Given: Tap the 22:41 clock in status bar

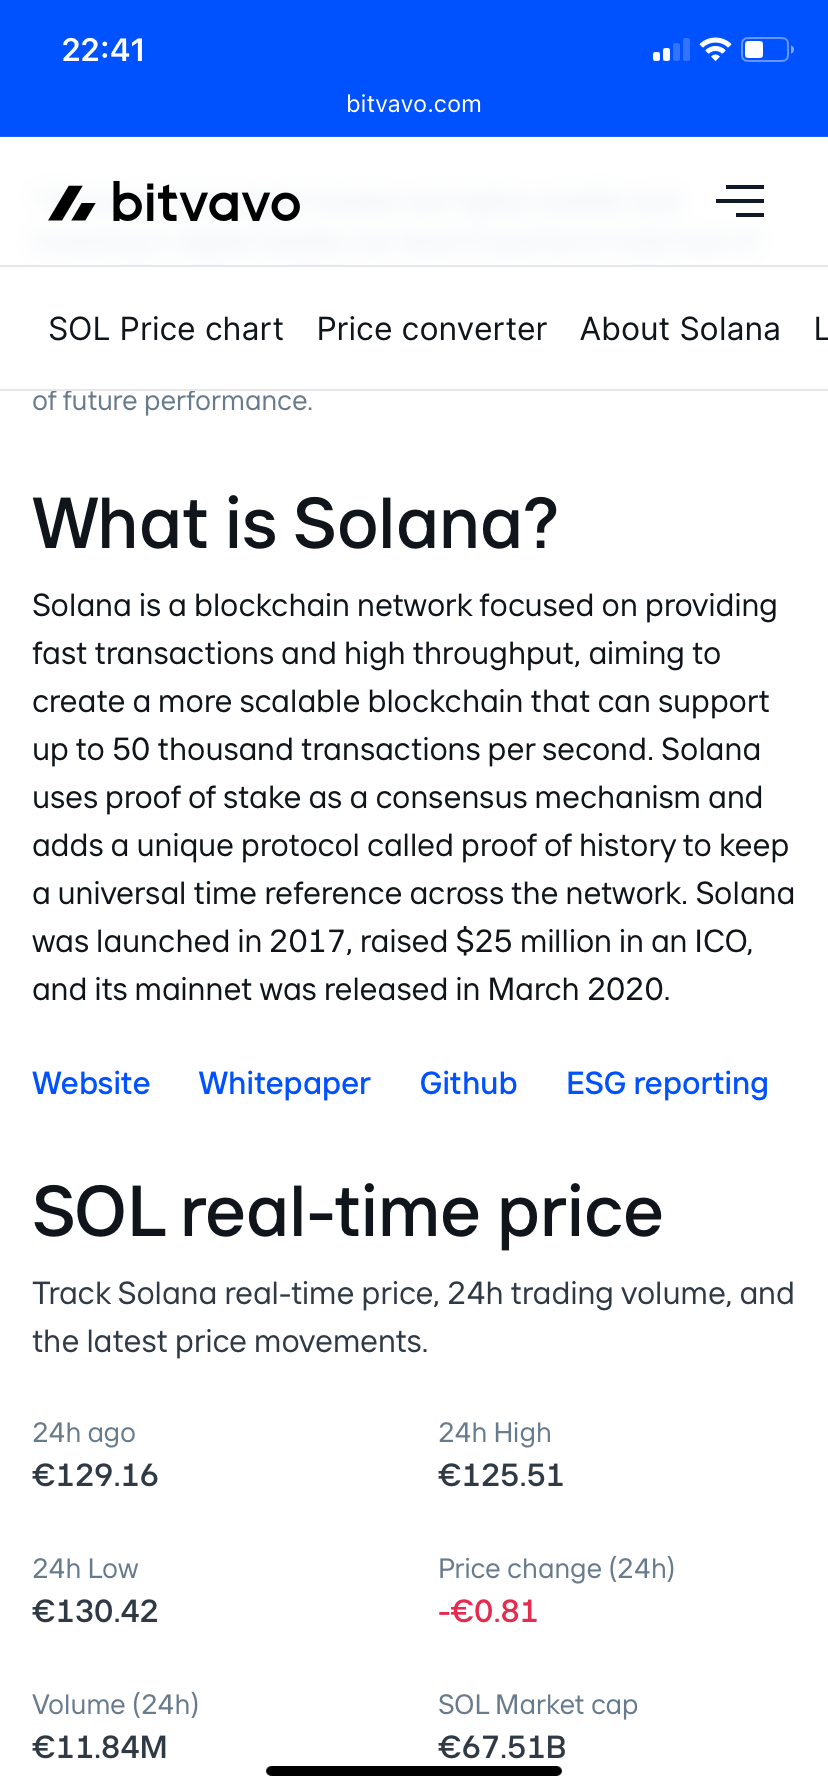Looking at the screenshot, I should point(104,50).
